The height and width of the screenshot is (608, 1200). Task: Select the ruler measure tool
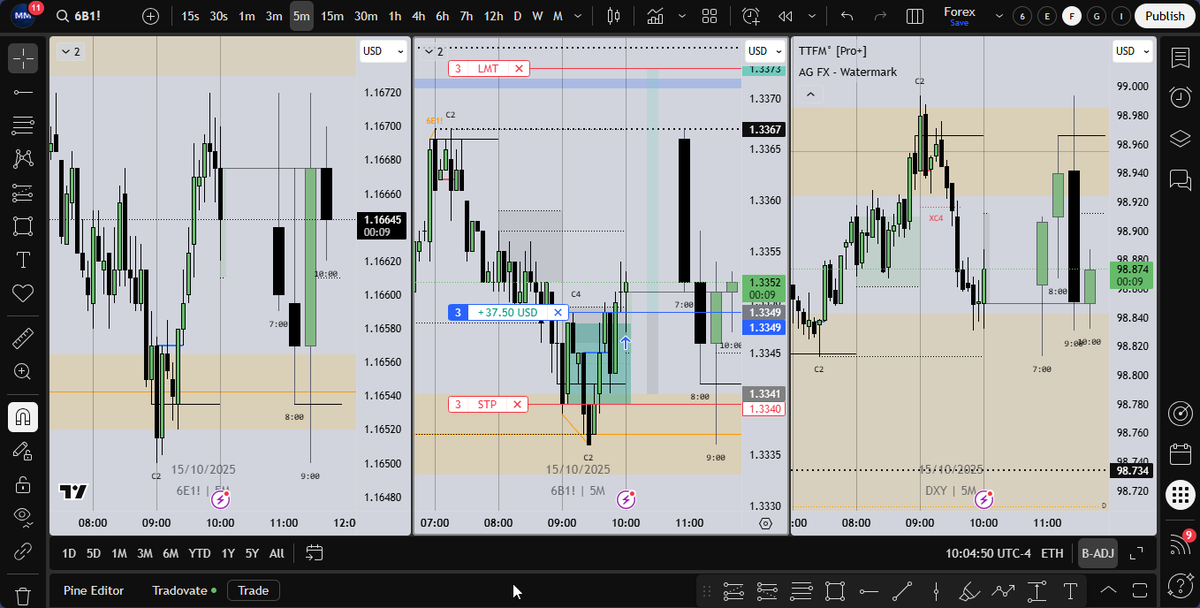[x=23, y=338]
